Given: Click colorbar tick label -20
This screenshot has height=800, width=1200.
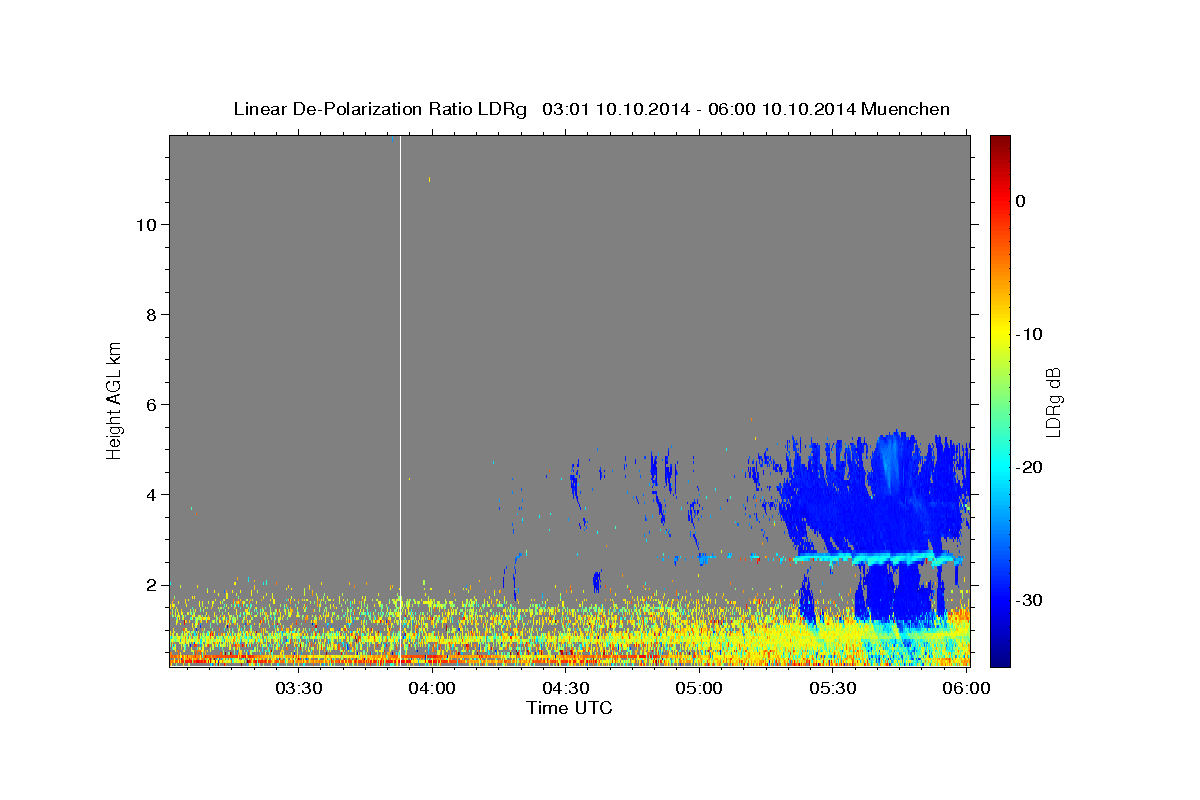Looking at the screenshot, I should pyautogui.click(x=1029, y=467).
